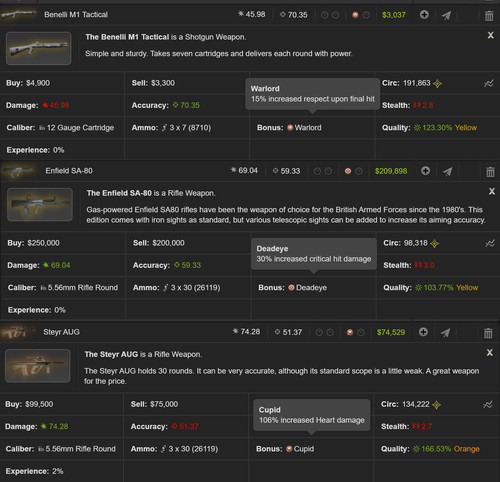The width and height of the screenshot is (500, 482).
Task: Click the Cupid bonus label
Action: pos(304,449)
